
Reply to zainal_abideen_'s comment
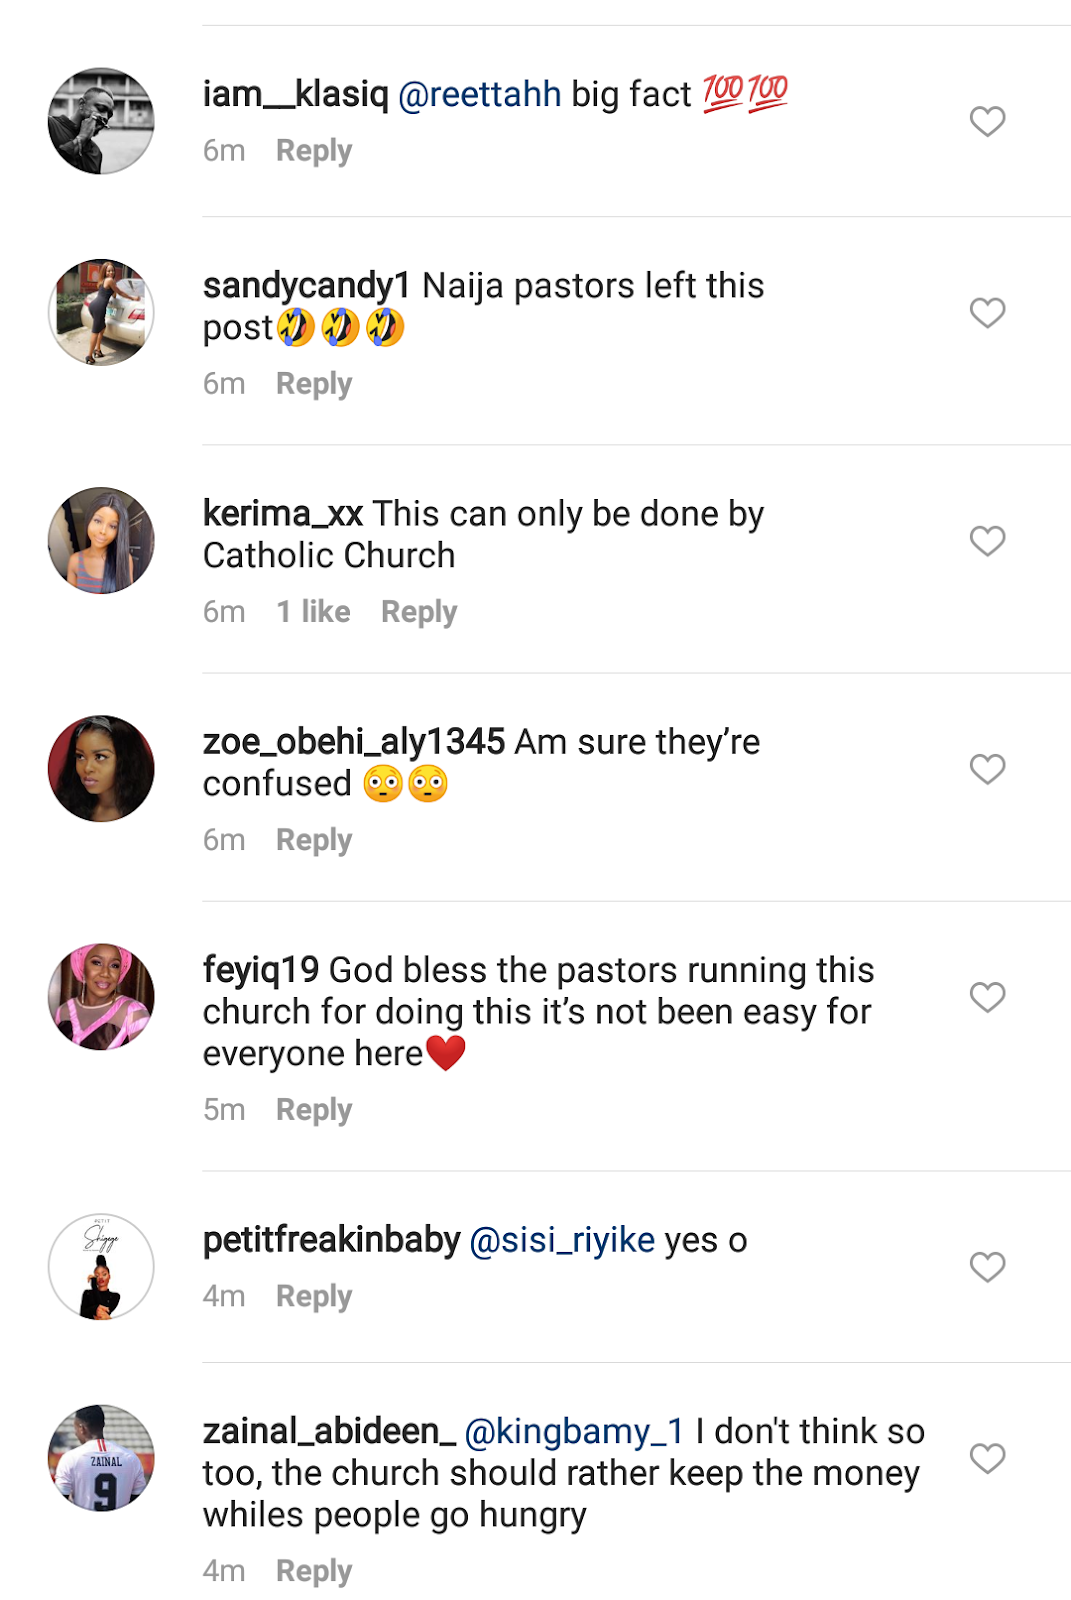point(314,1571)
